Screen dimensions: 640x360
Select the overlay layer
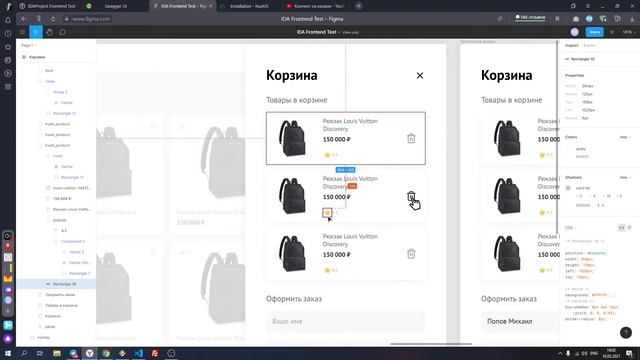click(43, 338)
